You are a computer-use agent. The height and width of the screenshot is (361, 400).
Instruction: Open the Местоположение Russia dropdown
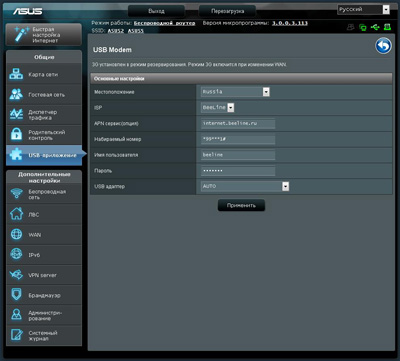click(235, 92)
